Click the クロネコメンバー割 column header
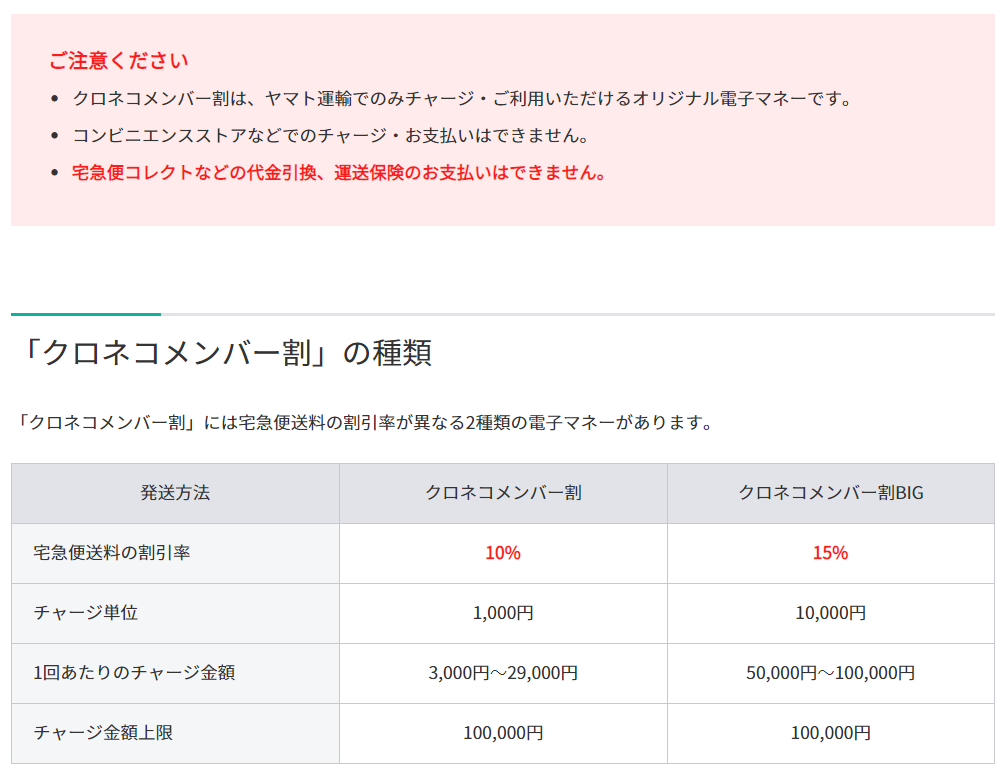Viewport: 1006px width, 776px height. [x=503, y=493]
